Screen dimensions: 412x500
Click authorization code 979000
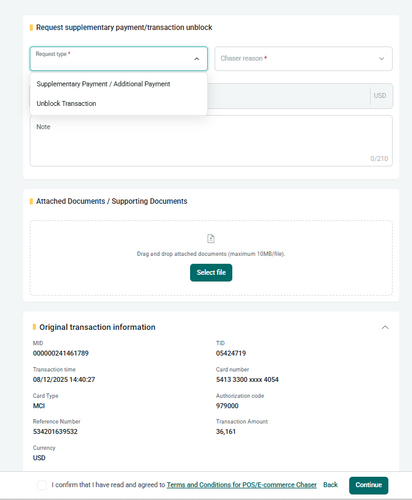coord(227,406)
